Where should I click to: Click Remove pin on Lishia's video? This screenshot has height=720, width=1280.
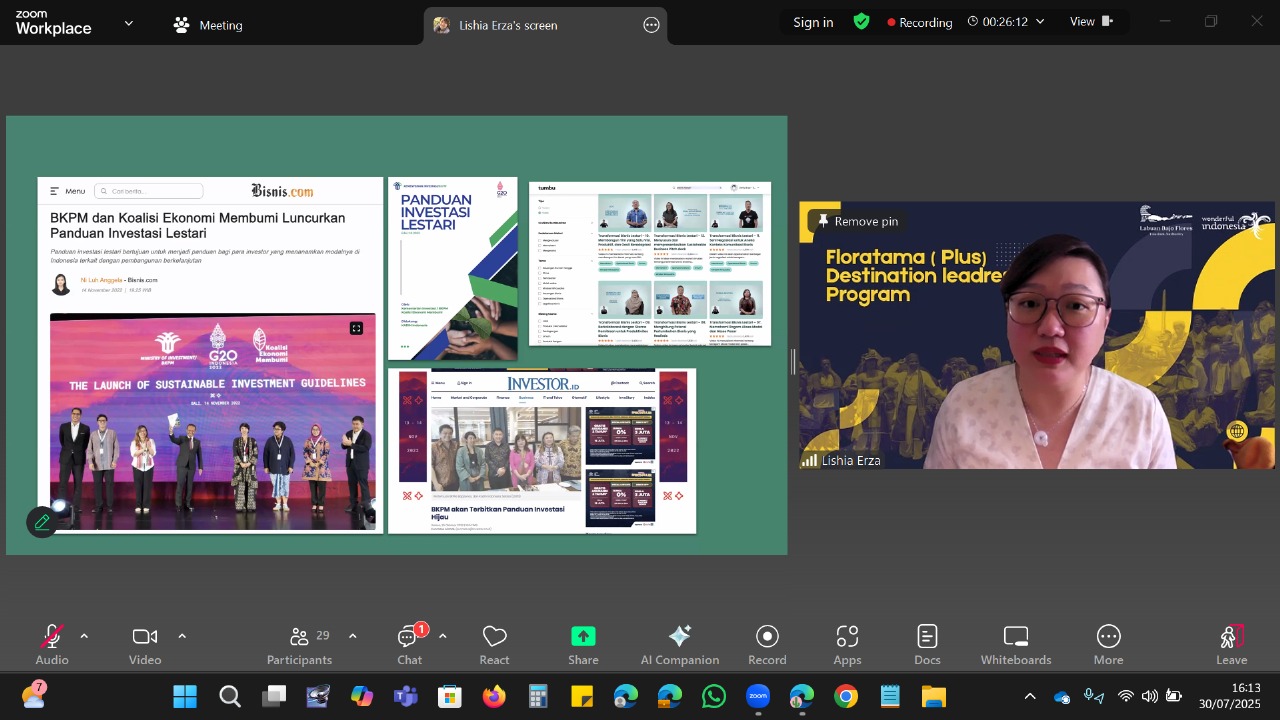857,221
